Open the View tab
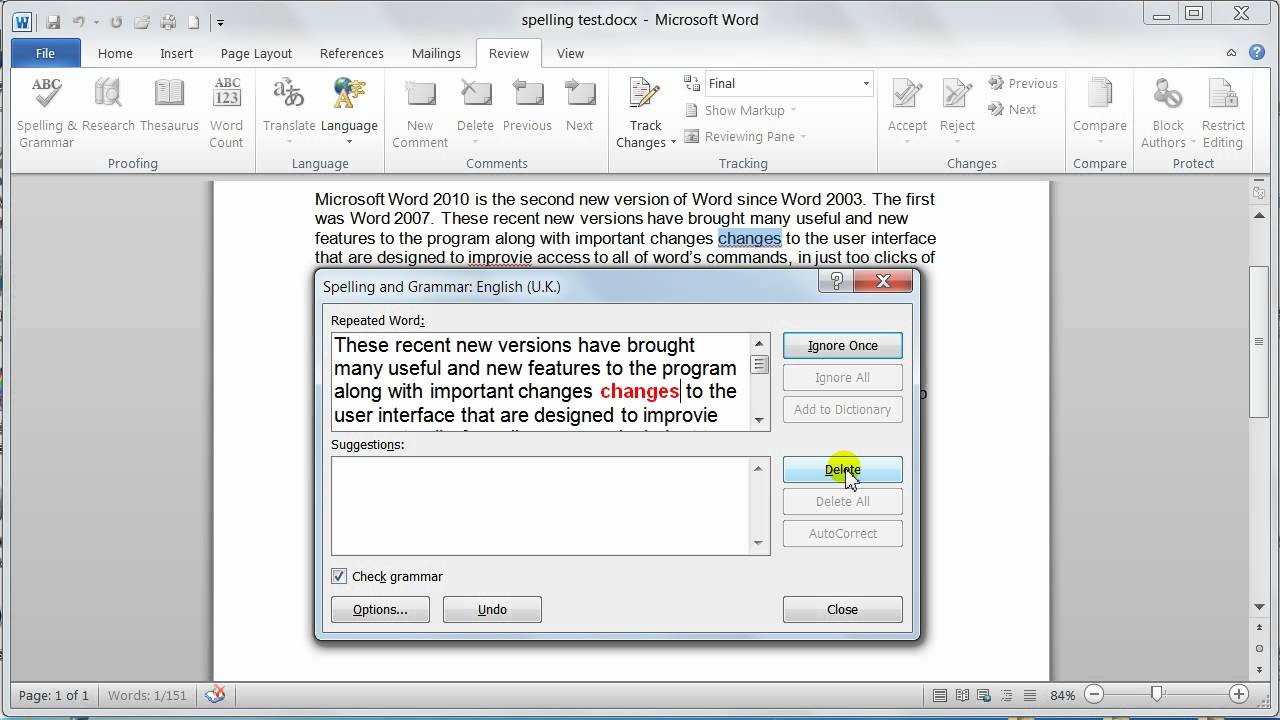 [570, 54]
